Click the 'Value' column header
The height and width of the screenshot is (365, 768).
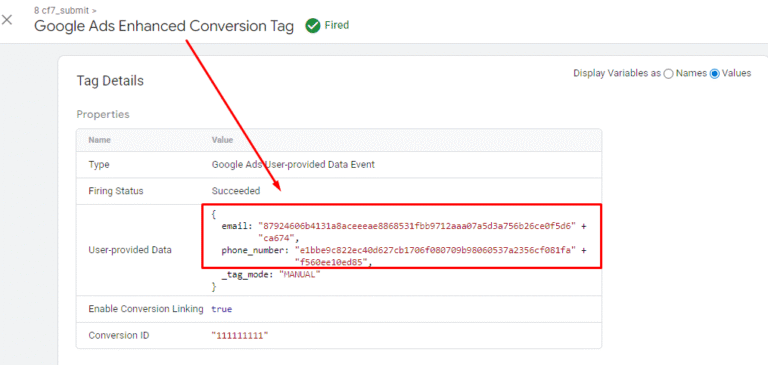tap(222, 140)
